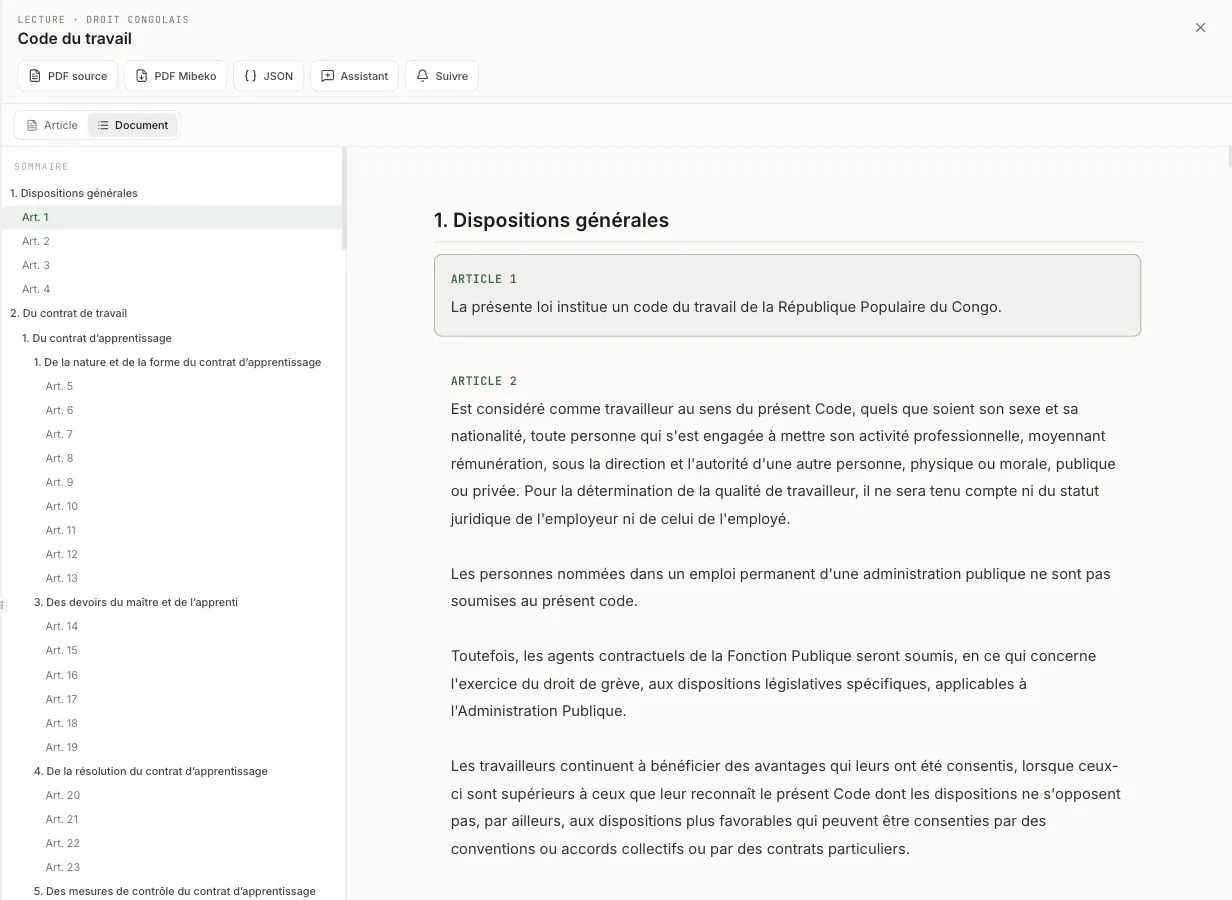
Task: Click the document pane scrollbar
Action: click(1229, 156)
